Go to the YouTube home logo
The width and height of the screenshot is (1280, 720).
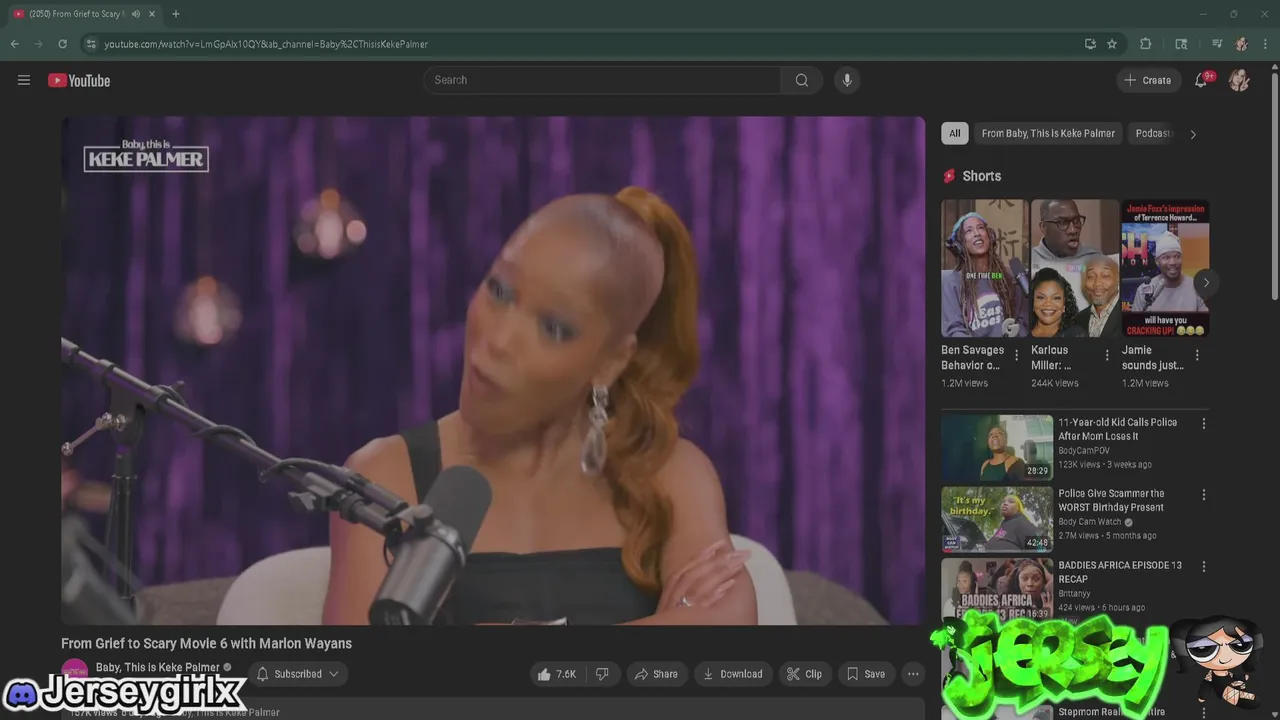79,80
